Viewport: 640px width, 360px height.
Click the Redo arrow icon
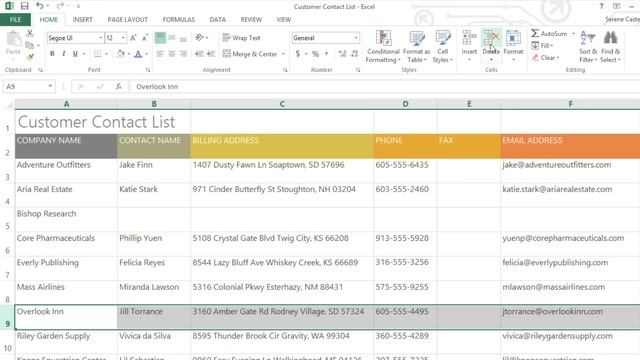[x=60, y=6]
